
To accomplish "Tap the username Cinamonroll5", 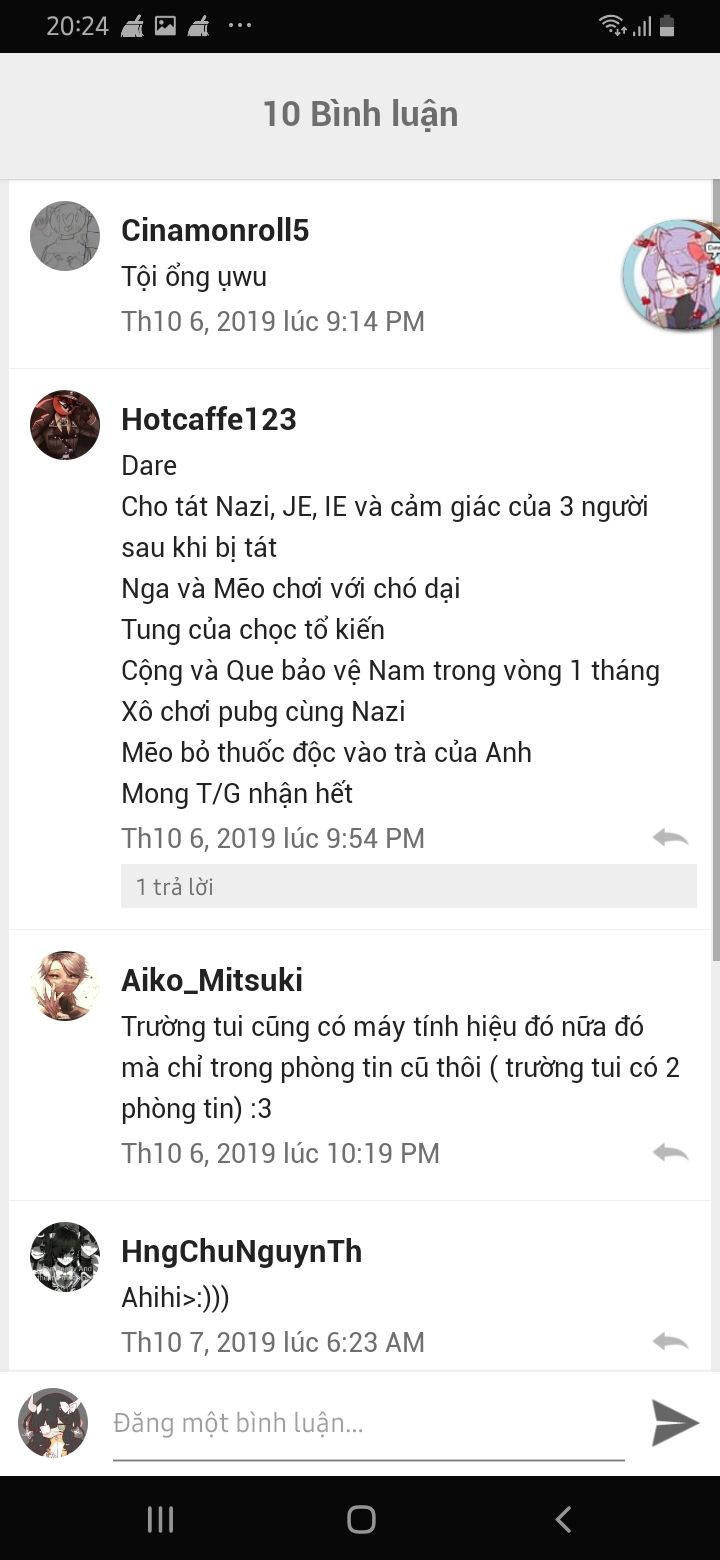I will pyautogui.click(x=215, y=231).
